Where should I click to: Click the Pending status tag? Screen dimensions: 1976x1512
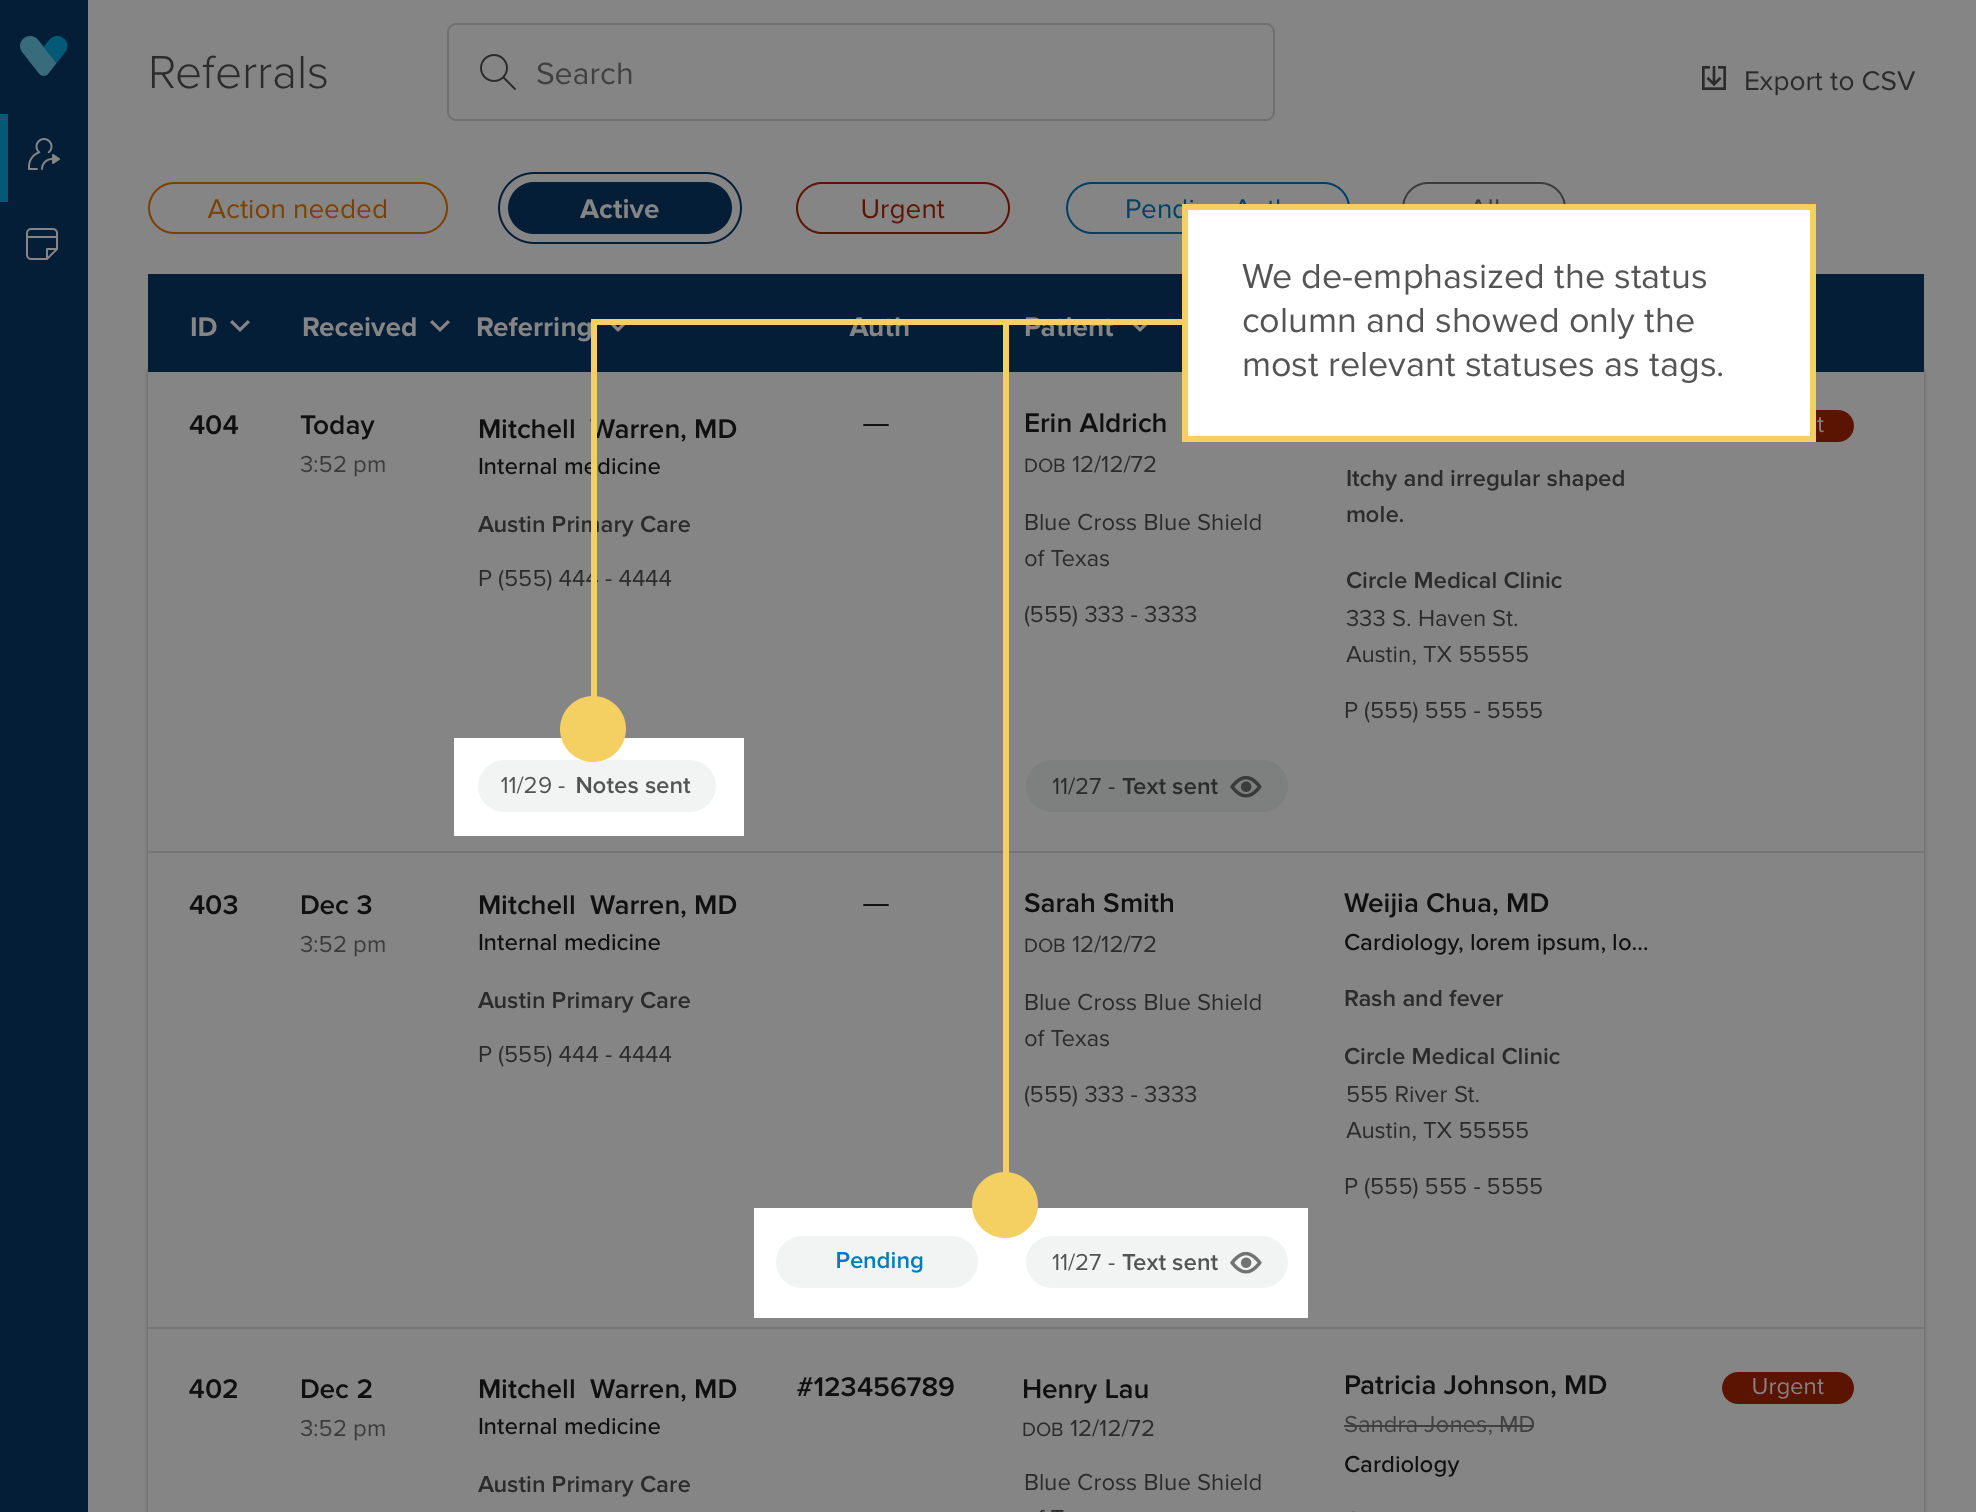pos(878,1261)
